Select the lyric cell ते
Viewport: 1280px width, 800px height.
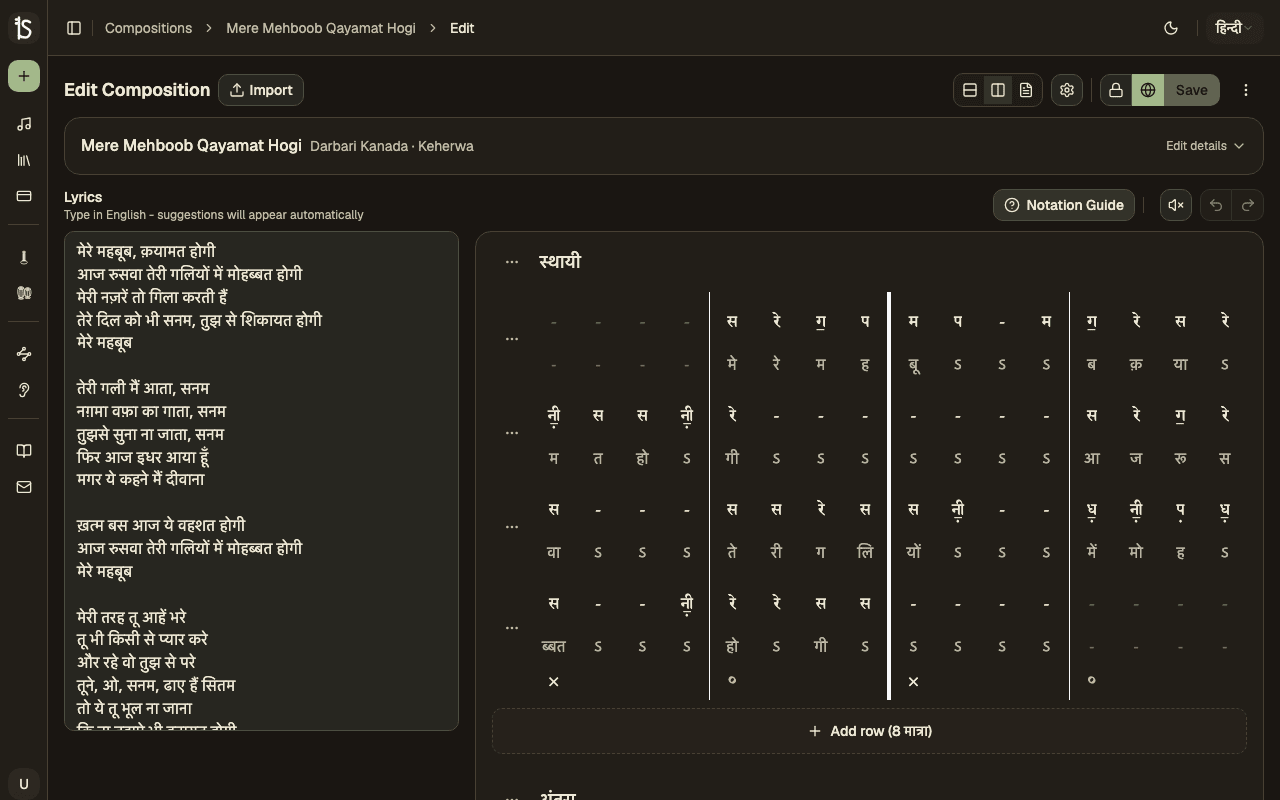pos(732,553)
